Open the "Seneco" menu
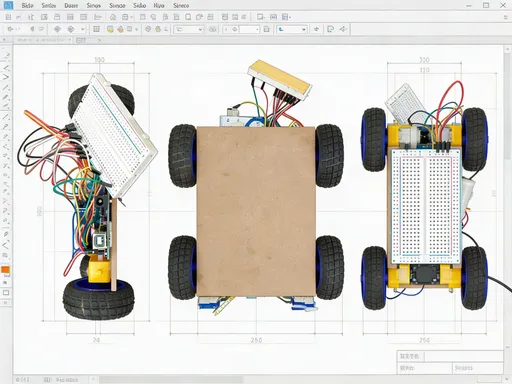The image size is (512, 384). point(181,5)
